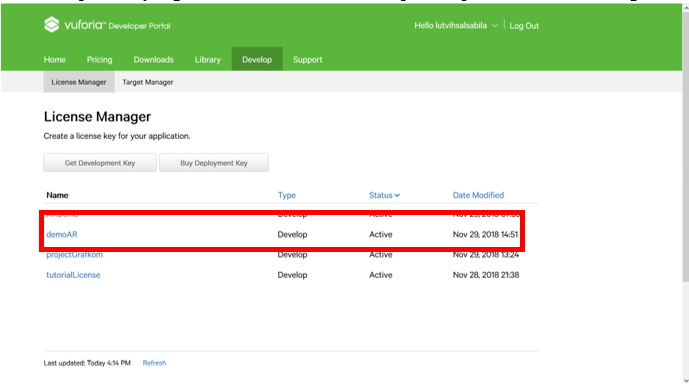Go to the Pricing page

click(99, 59)
